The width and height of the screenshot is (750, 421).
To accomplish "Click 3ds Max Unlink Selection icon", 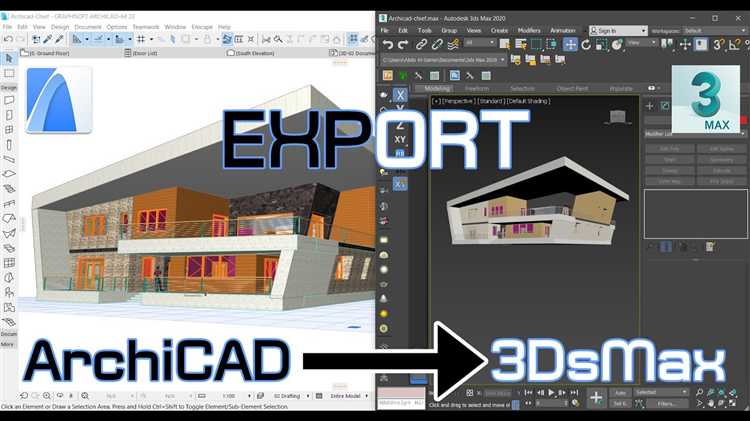I will [437, 45].
